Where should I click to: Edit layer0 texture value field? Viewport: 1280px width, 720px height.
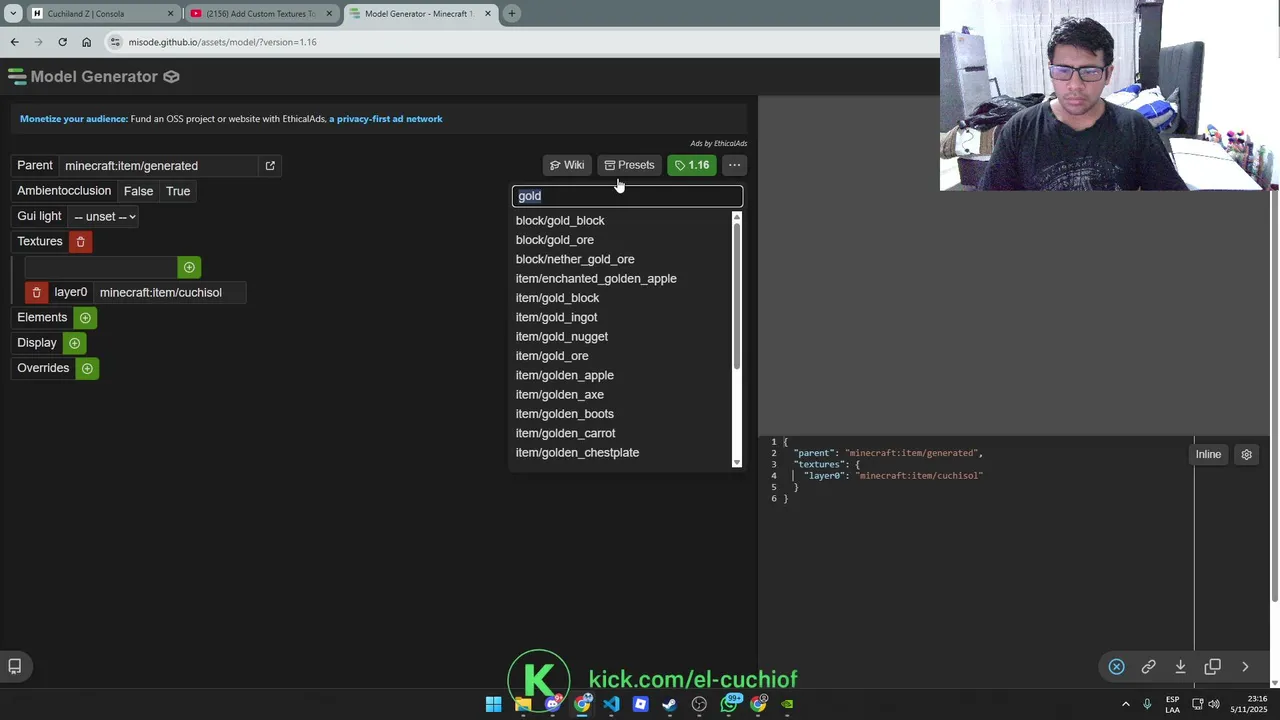point(170,292)
